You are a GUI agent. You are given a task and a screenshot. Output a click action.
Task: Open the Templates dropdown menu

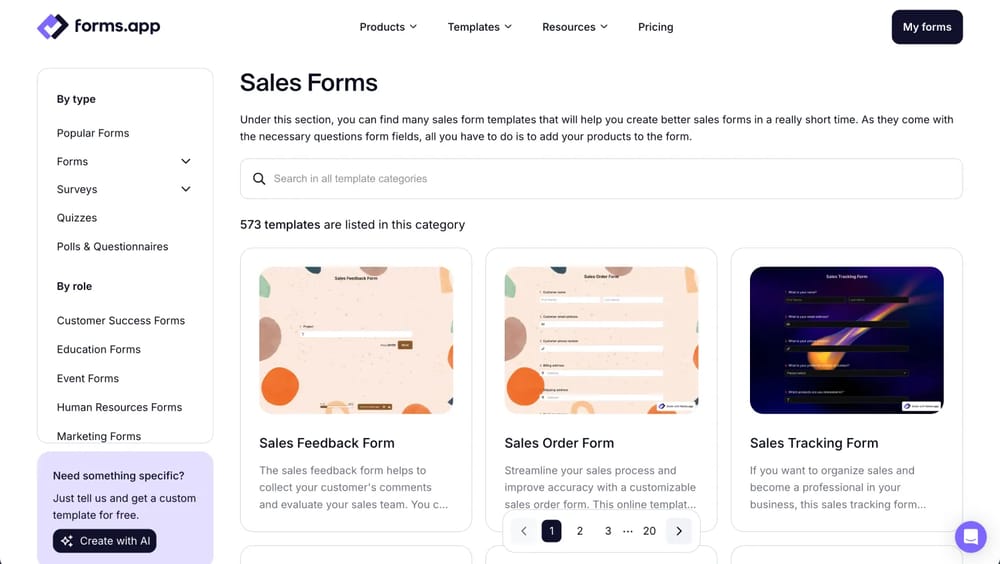479,27
